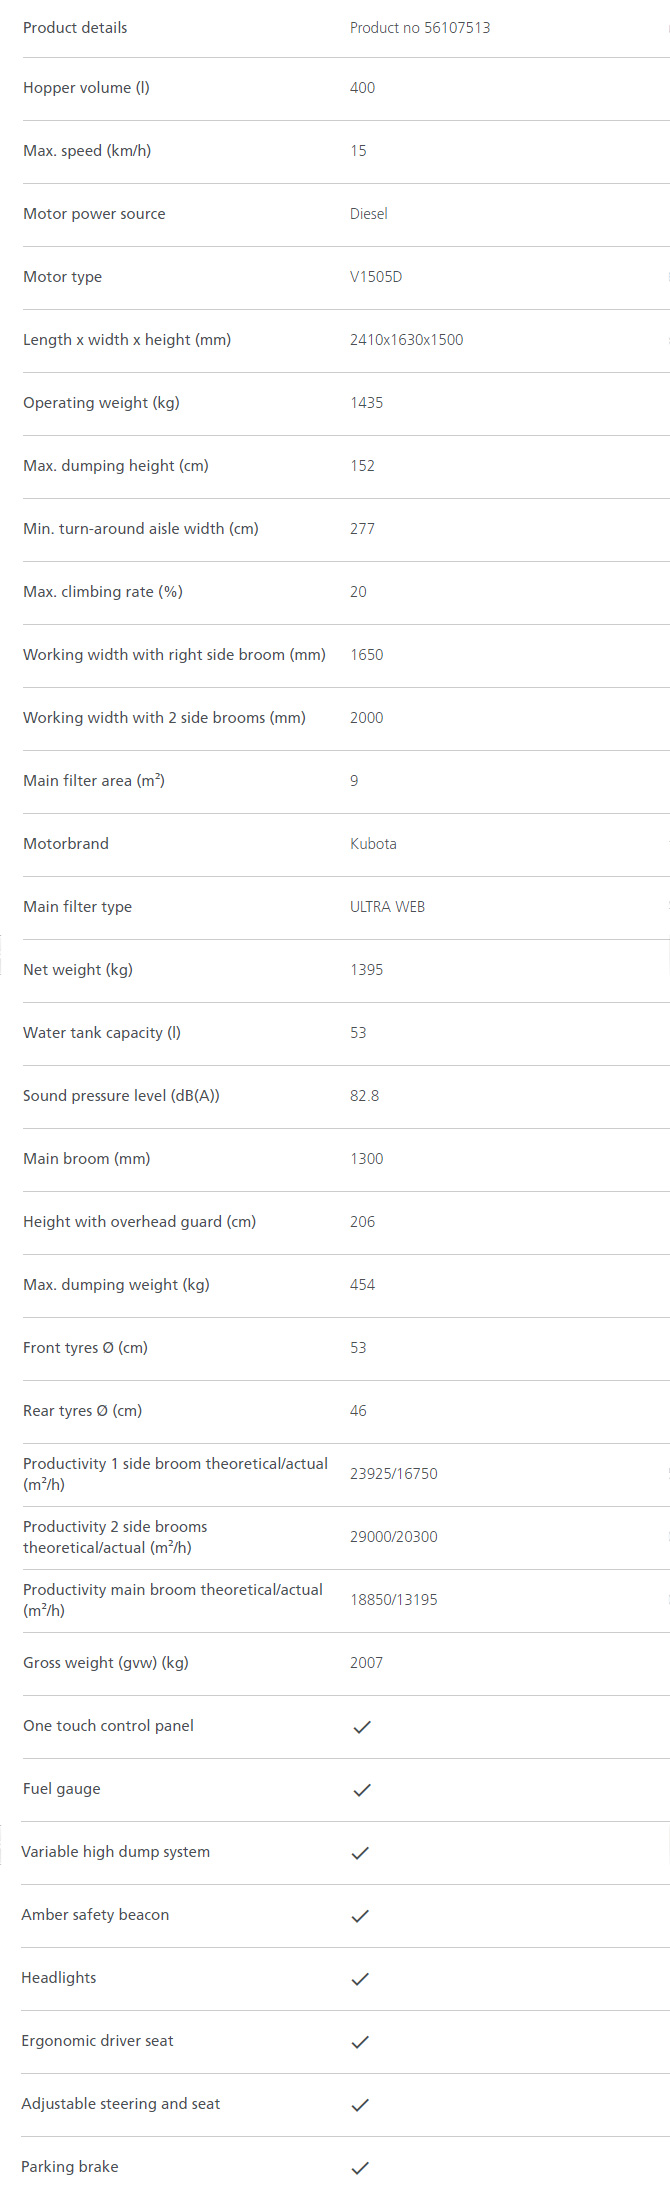The image size is (670, 2193).
Task: Click the Fuel gauge checkmark icon
Action: (362, 1790)
